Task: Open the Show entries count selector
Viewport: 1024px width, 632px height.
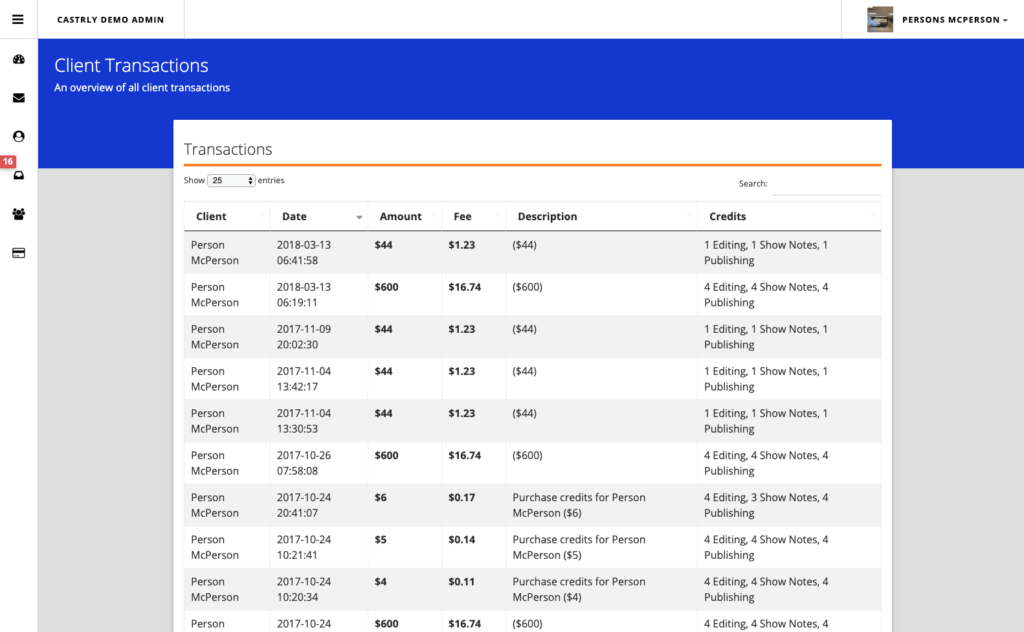Action: click(x=231, y=180)
